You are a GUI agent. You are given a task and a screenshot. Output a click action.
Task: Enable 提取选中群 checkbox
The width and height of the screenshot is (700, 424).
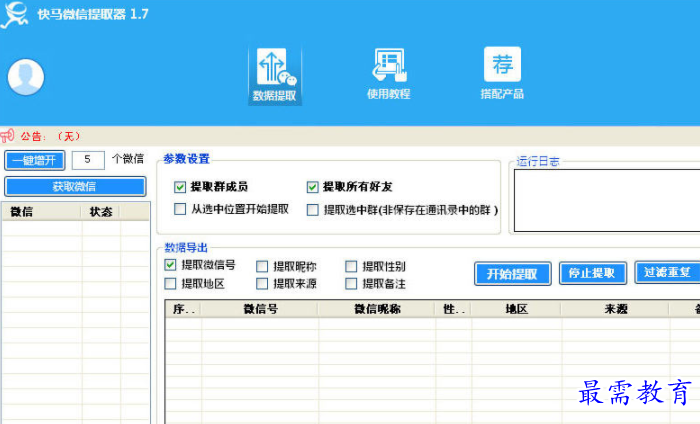[312, 210]
